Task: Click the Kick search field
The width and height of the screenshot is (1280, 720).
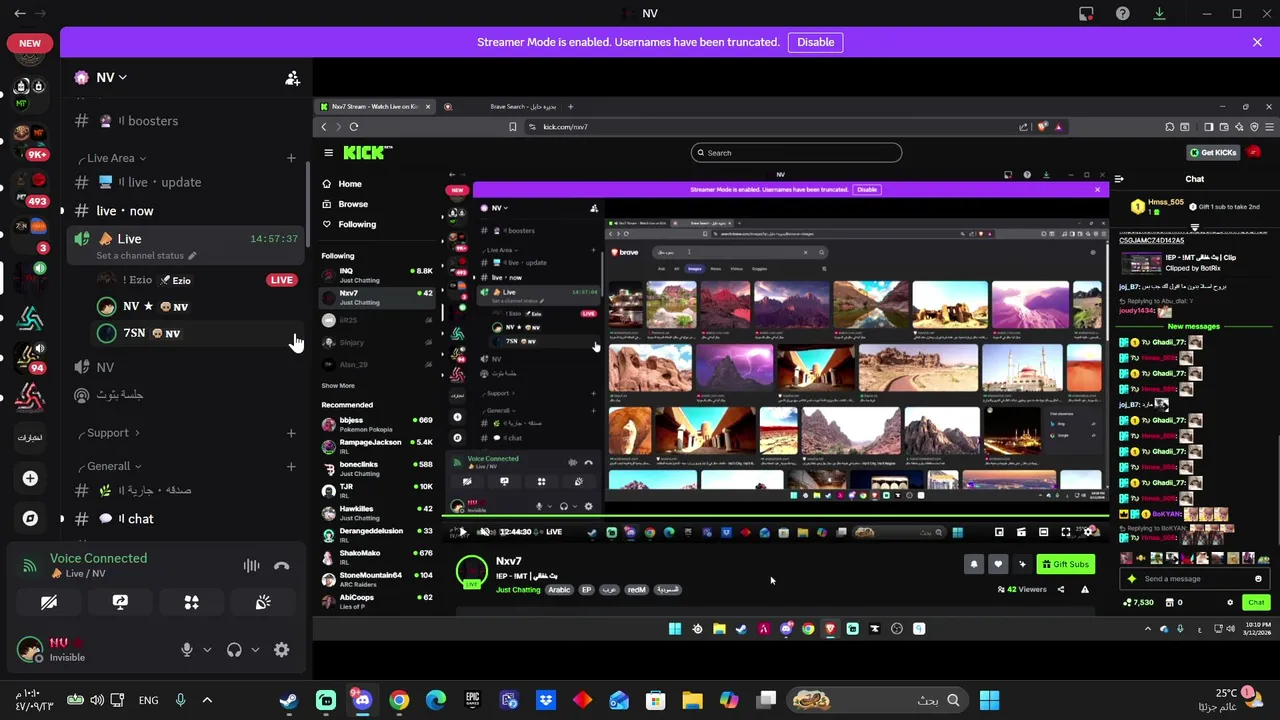Action: [796, 153]
